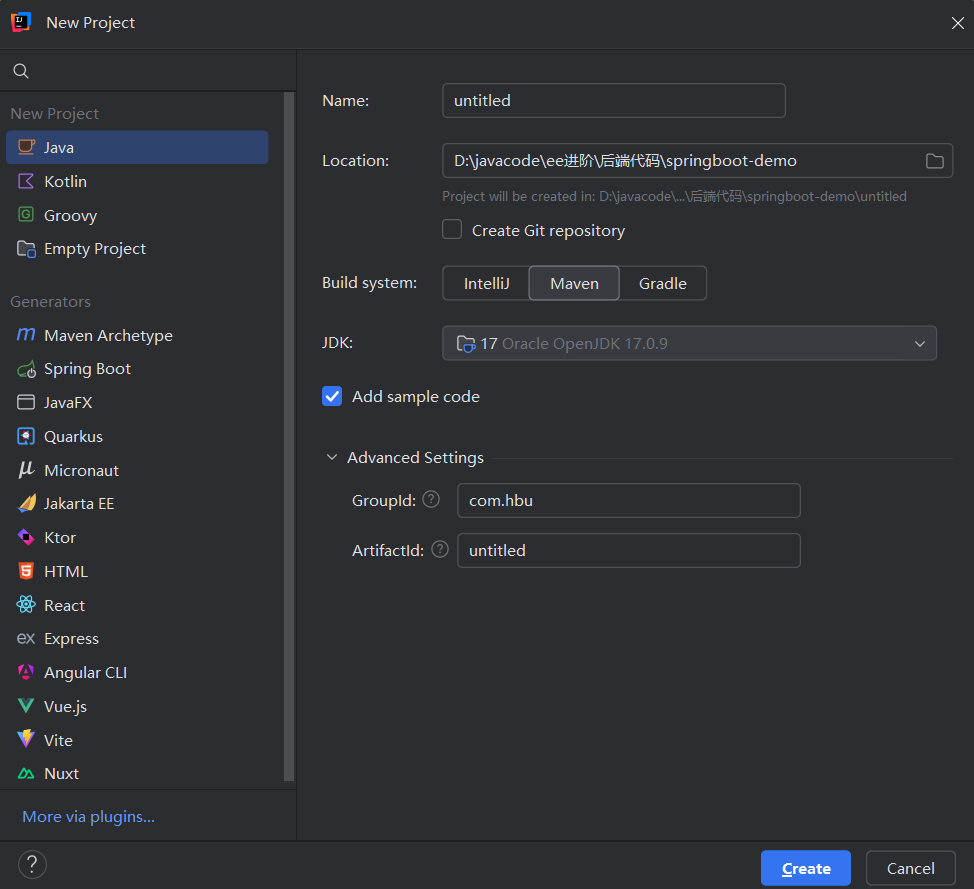Click the Nuxt mountain icon
The width and height of the screenshot is (974, 889).
point(26,773)
